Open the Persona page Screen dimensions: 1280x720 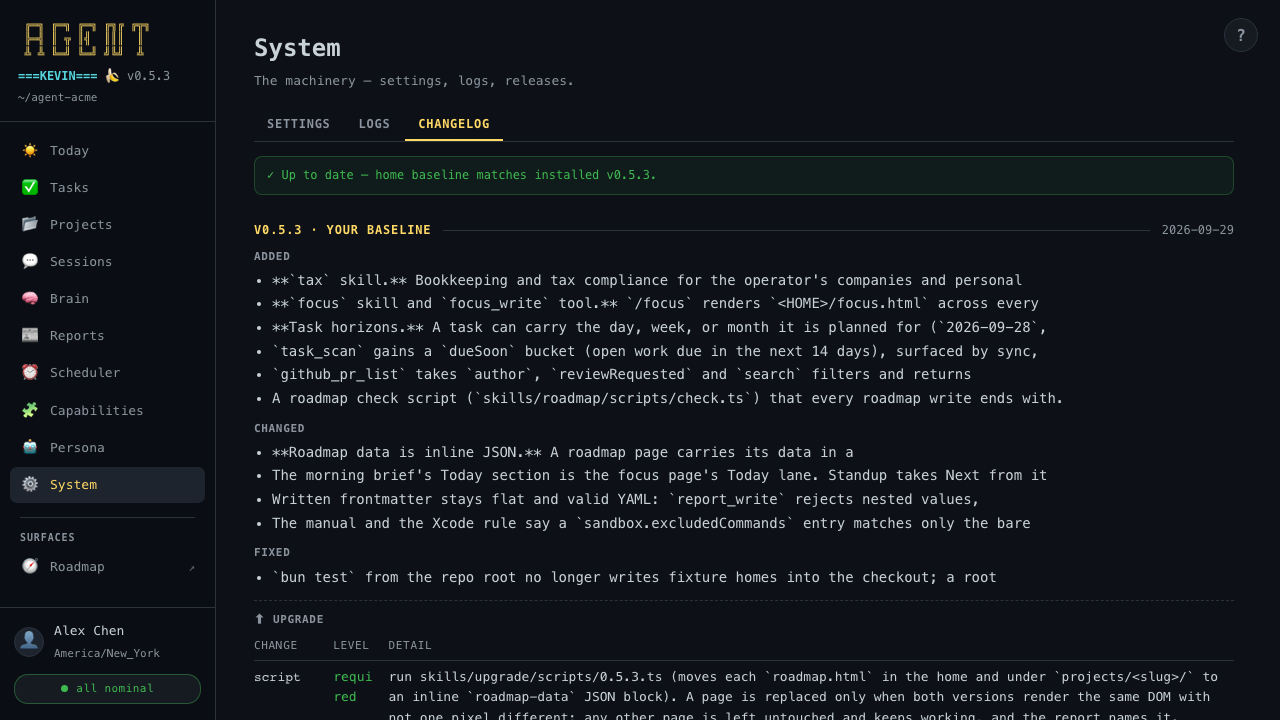[107, 447]
